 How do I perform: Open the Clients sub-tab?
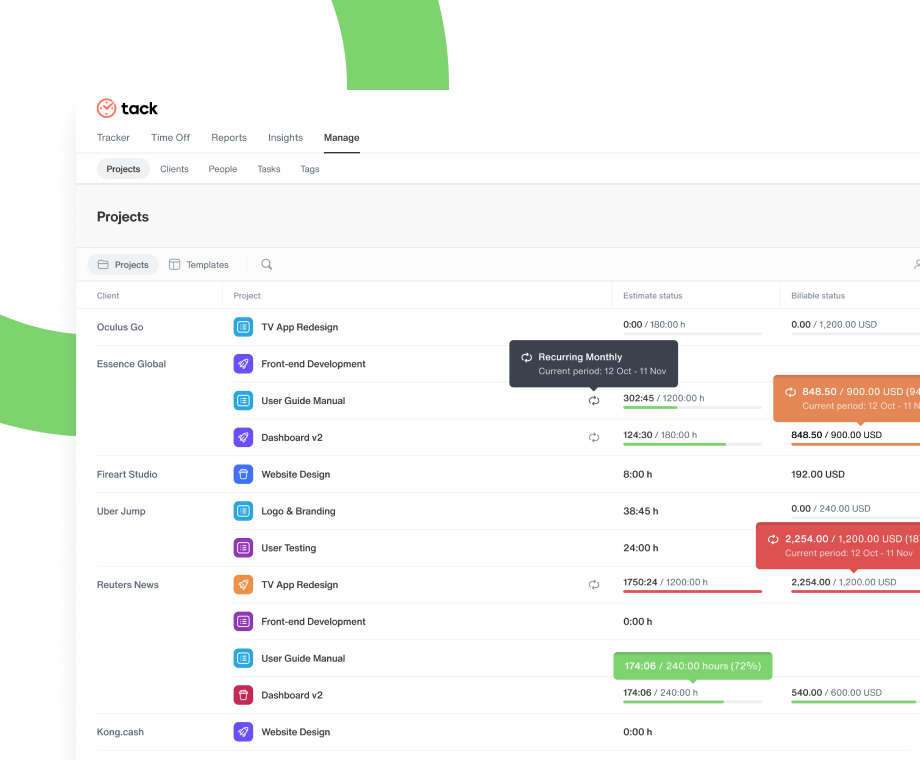[x=174, y=169]
